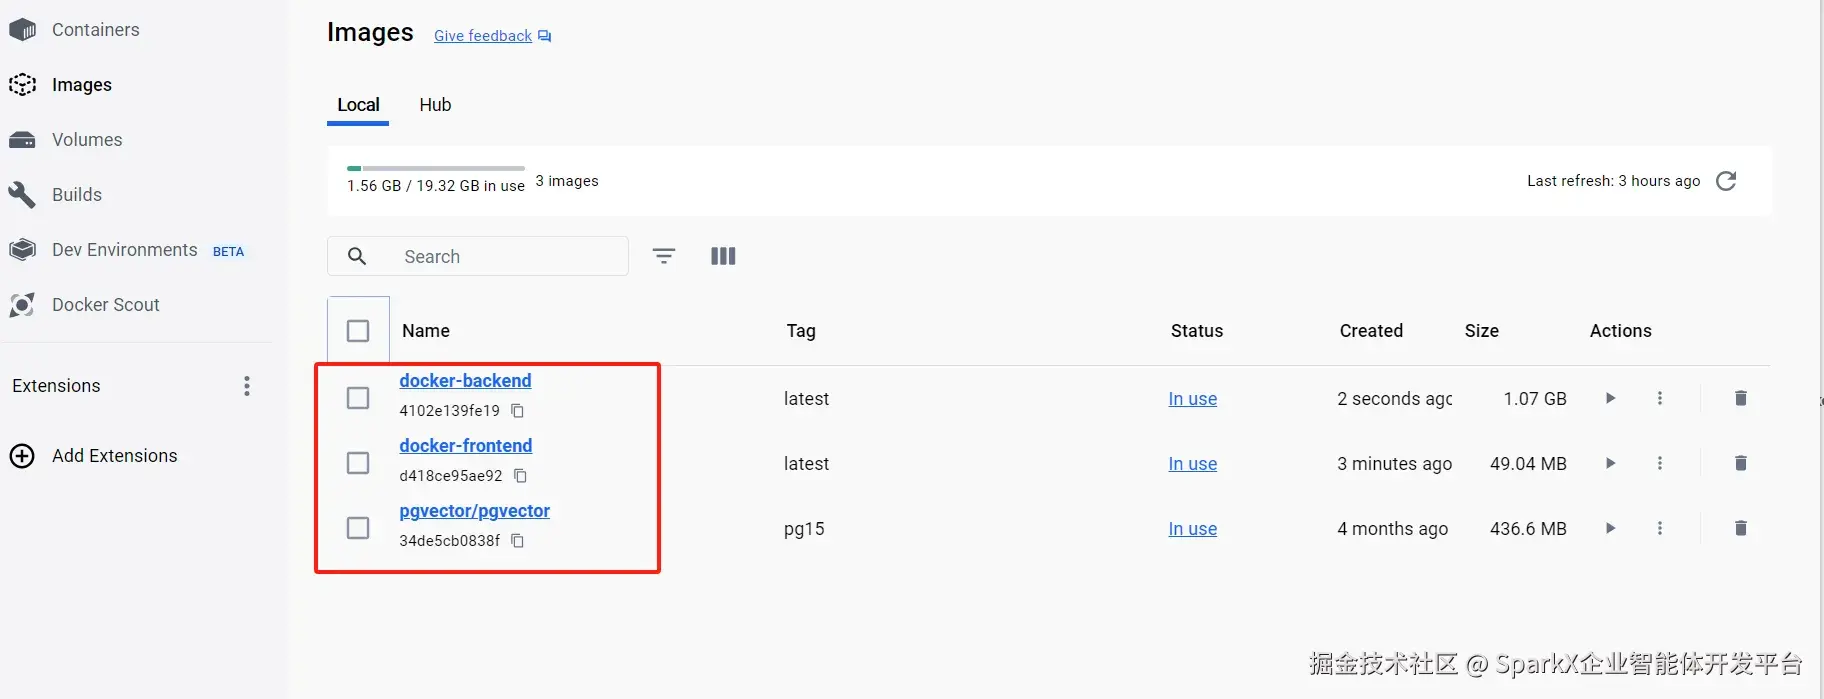The width and height of the screenshot is (1824, 699).
Task: Select the docker-frontend row checkbox
Action: pyautogui.click(x=358, y=463)
